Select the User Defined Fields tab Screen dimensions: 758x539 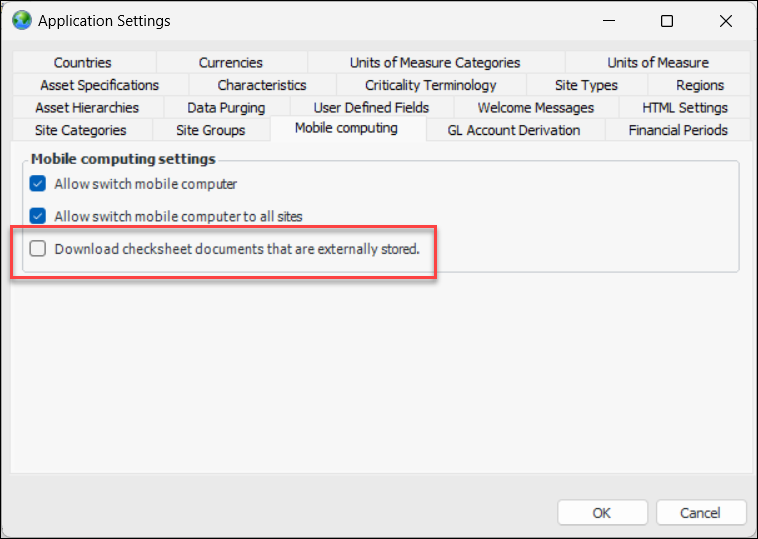pos(371,107)
